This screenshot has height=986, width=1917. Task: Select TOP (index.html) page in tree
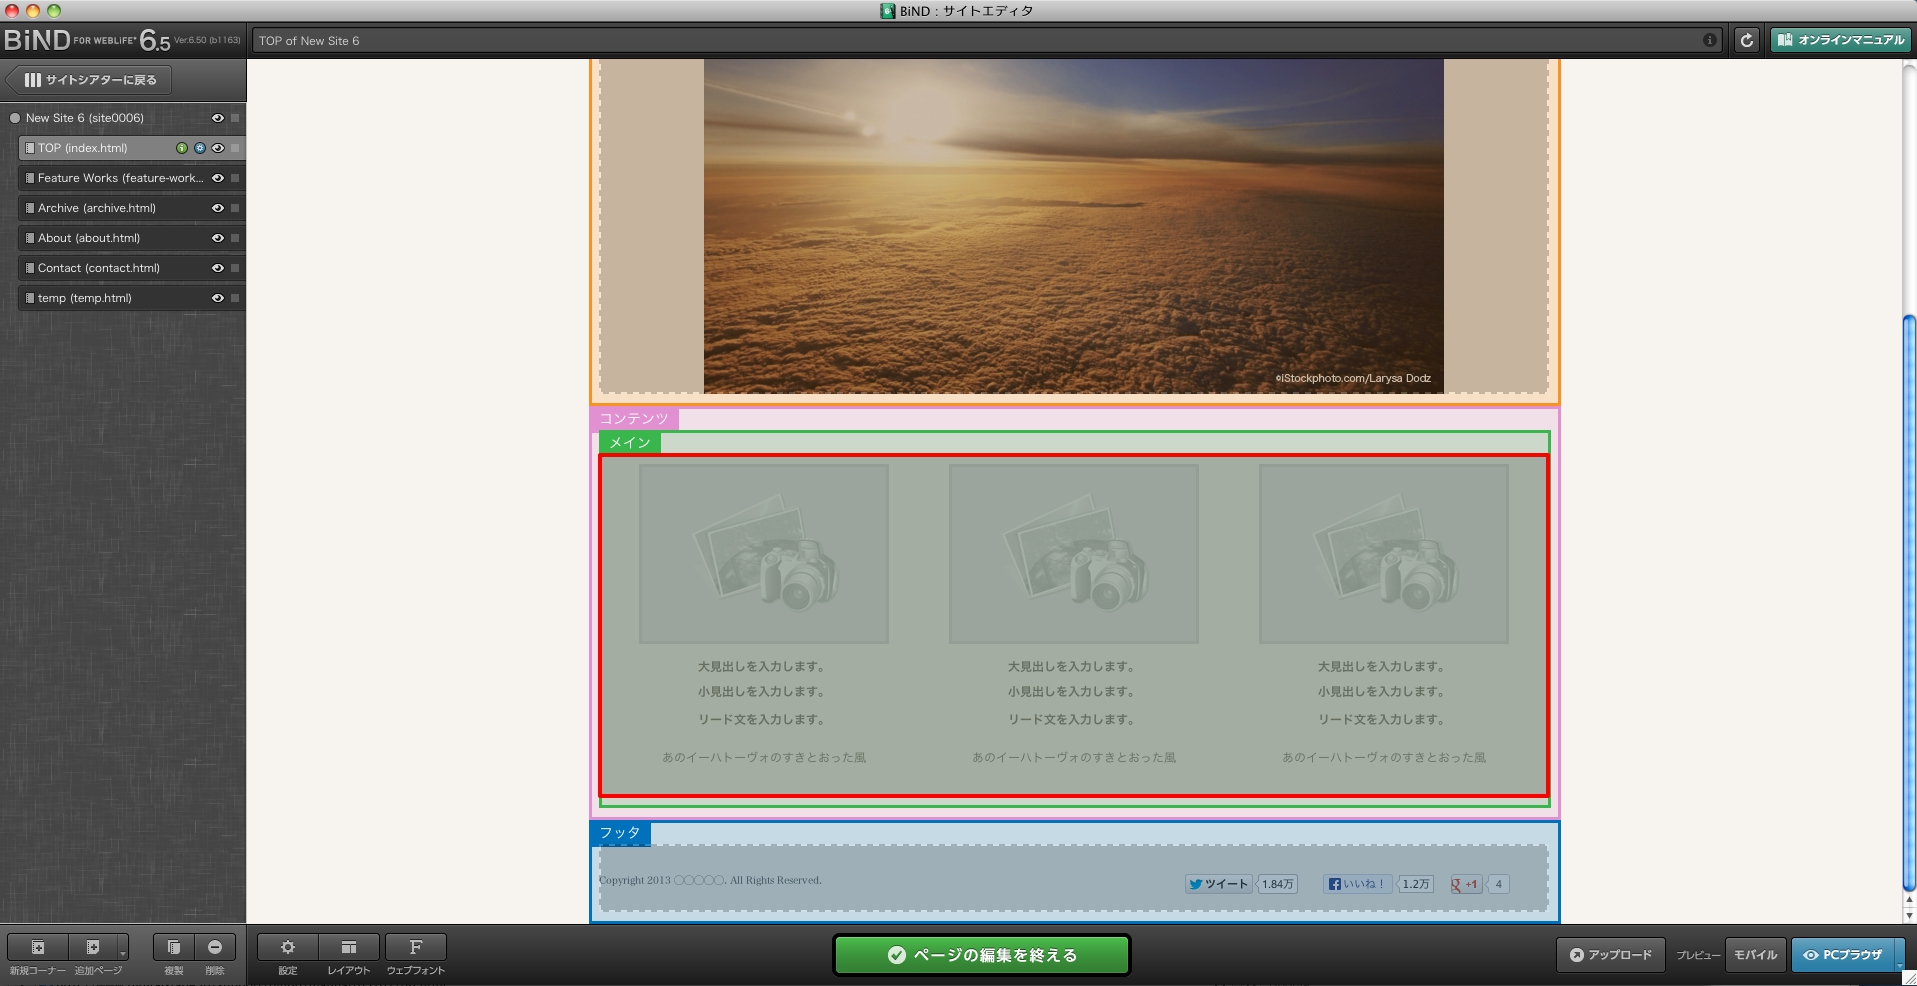point(133,148)
